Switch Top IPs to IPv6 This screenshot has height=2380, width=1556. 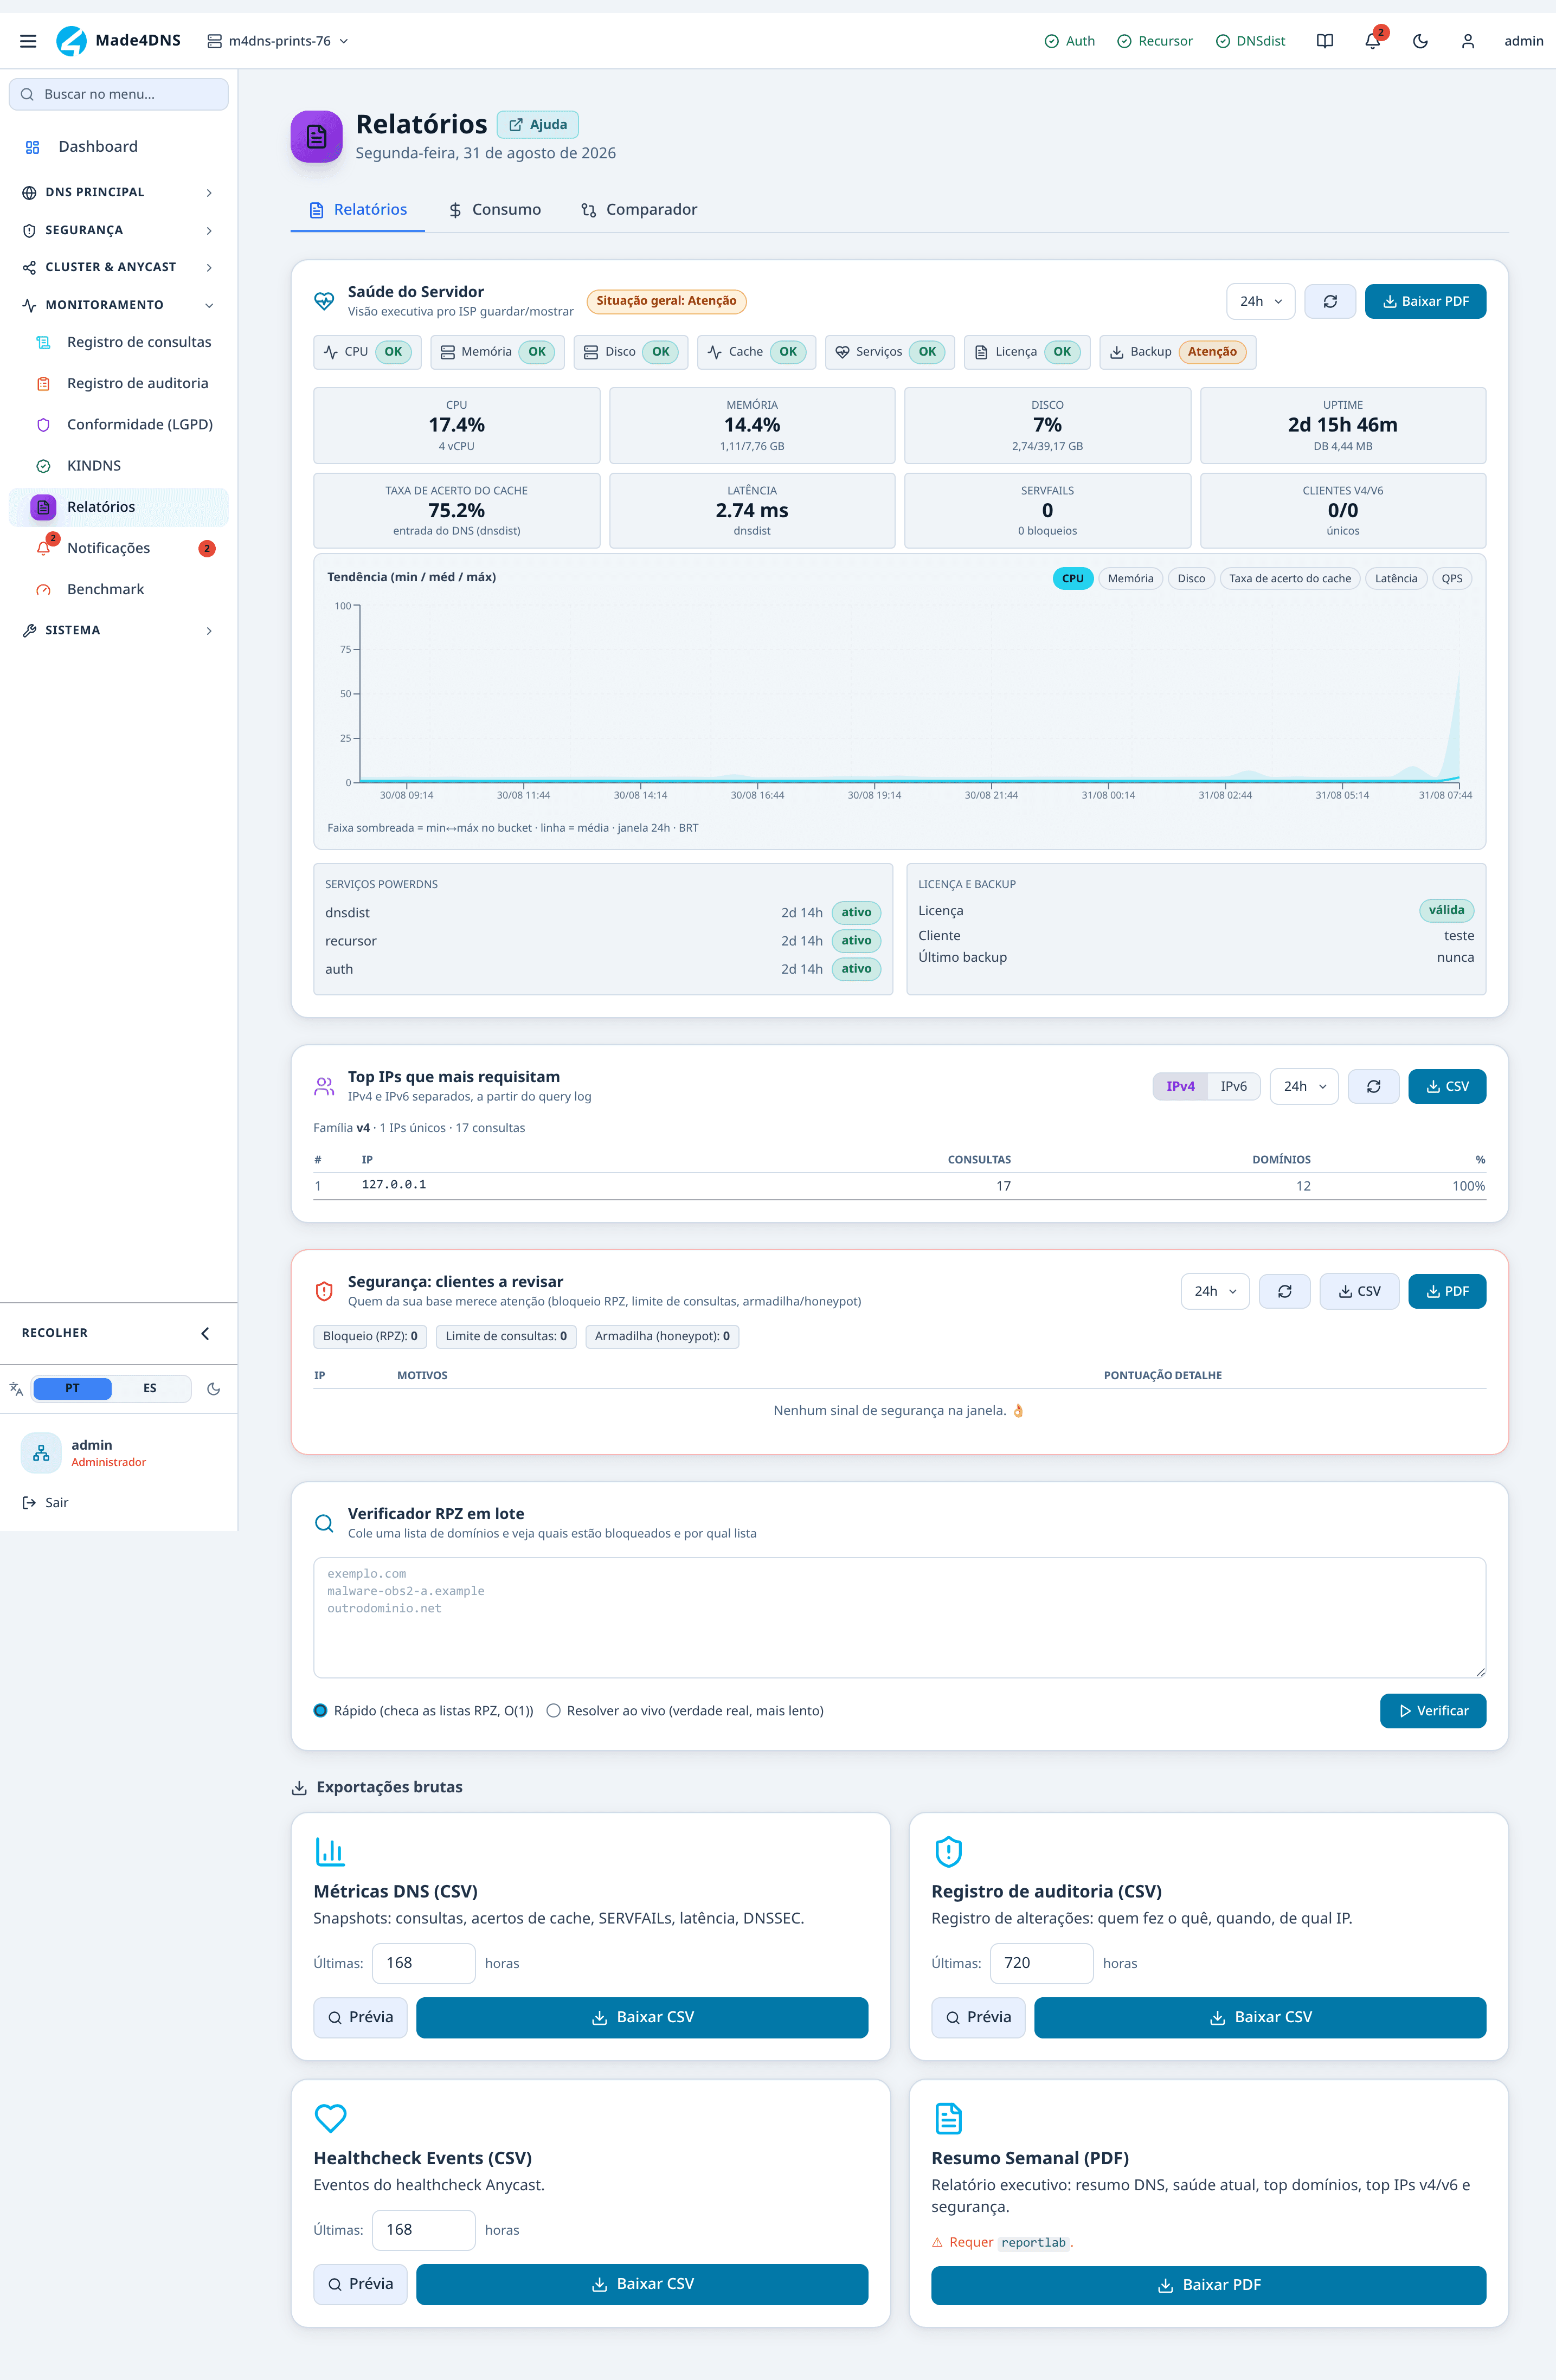click(x=1234, y=1086)
